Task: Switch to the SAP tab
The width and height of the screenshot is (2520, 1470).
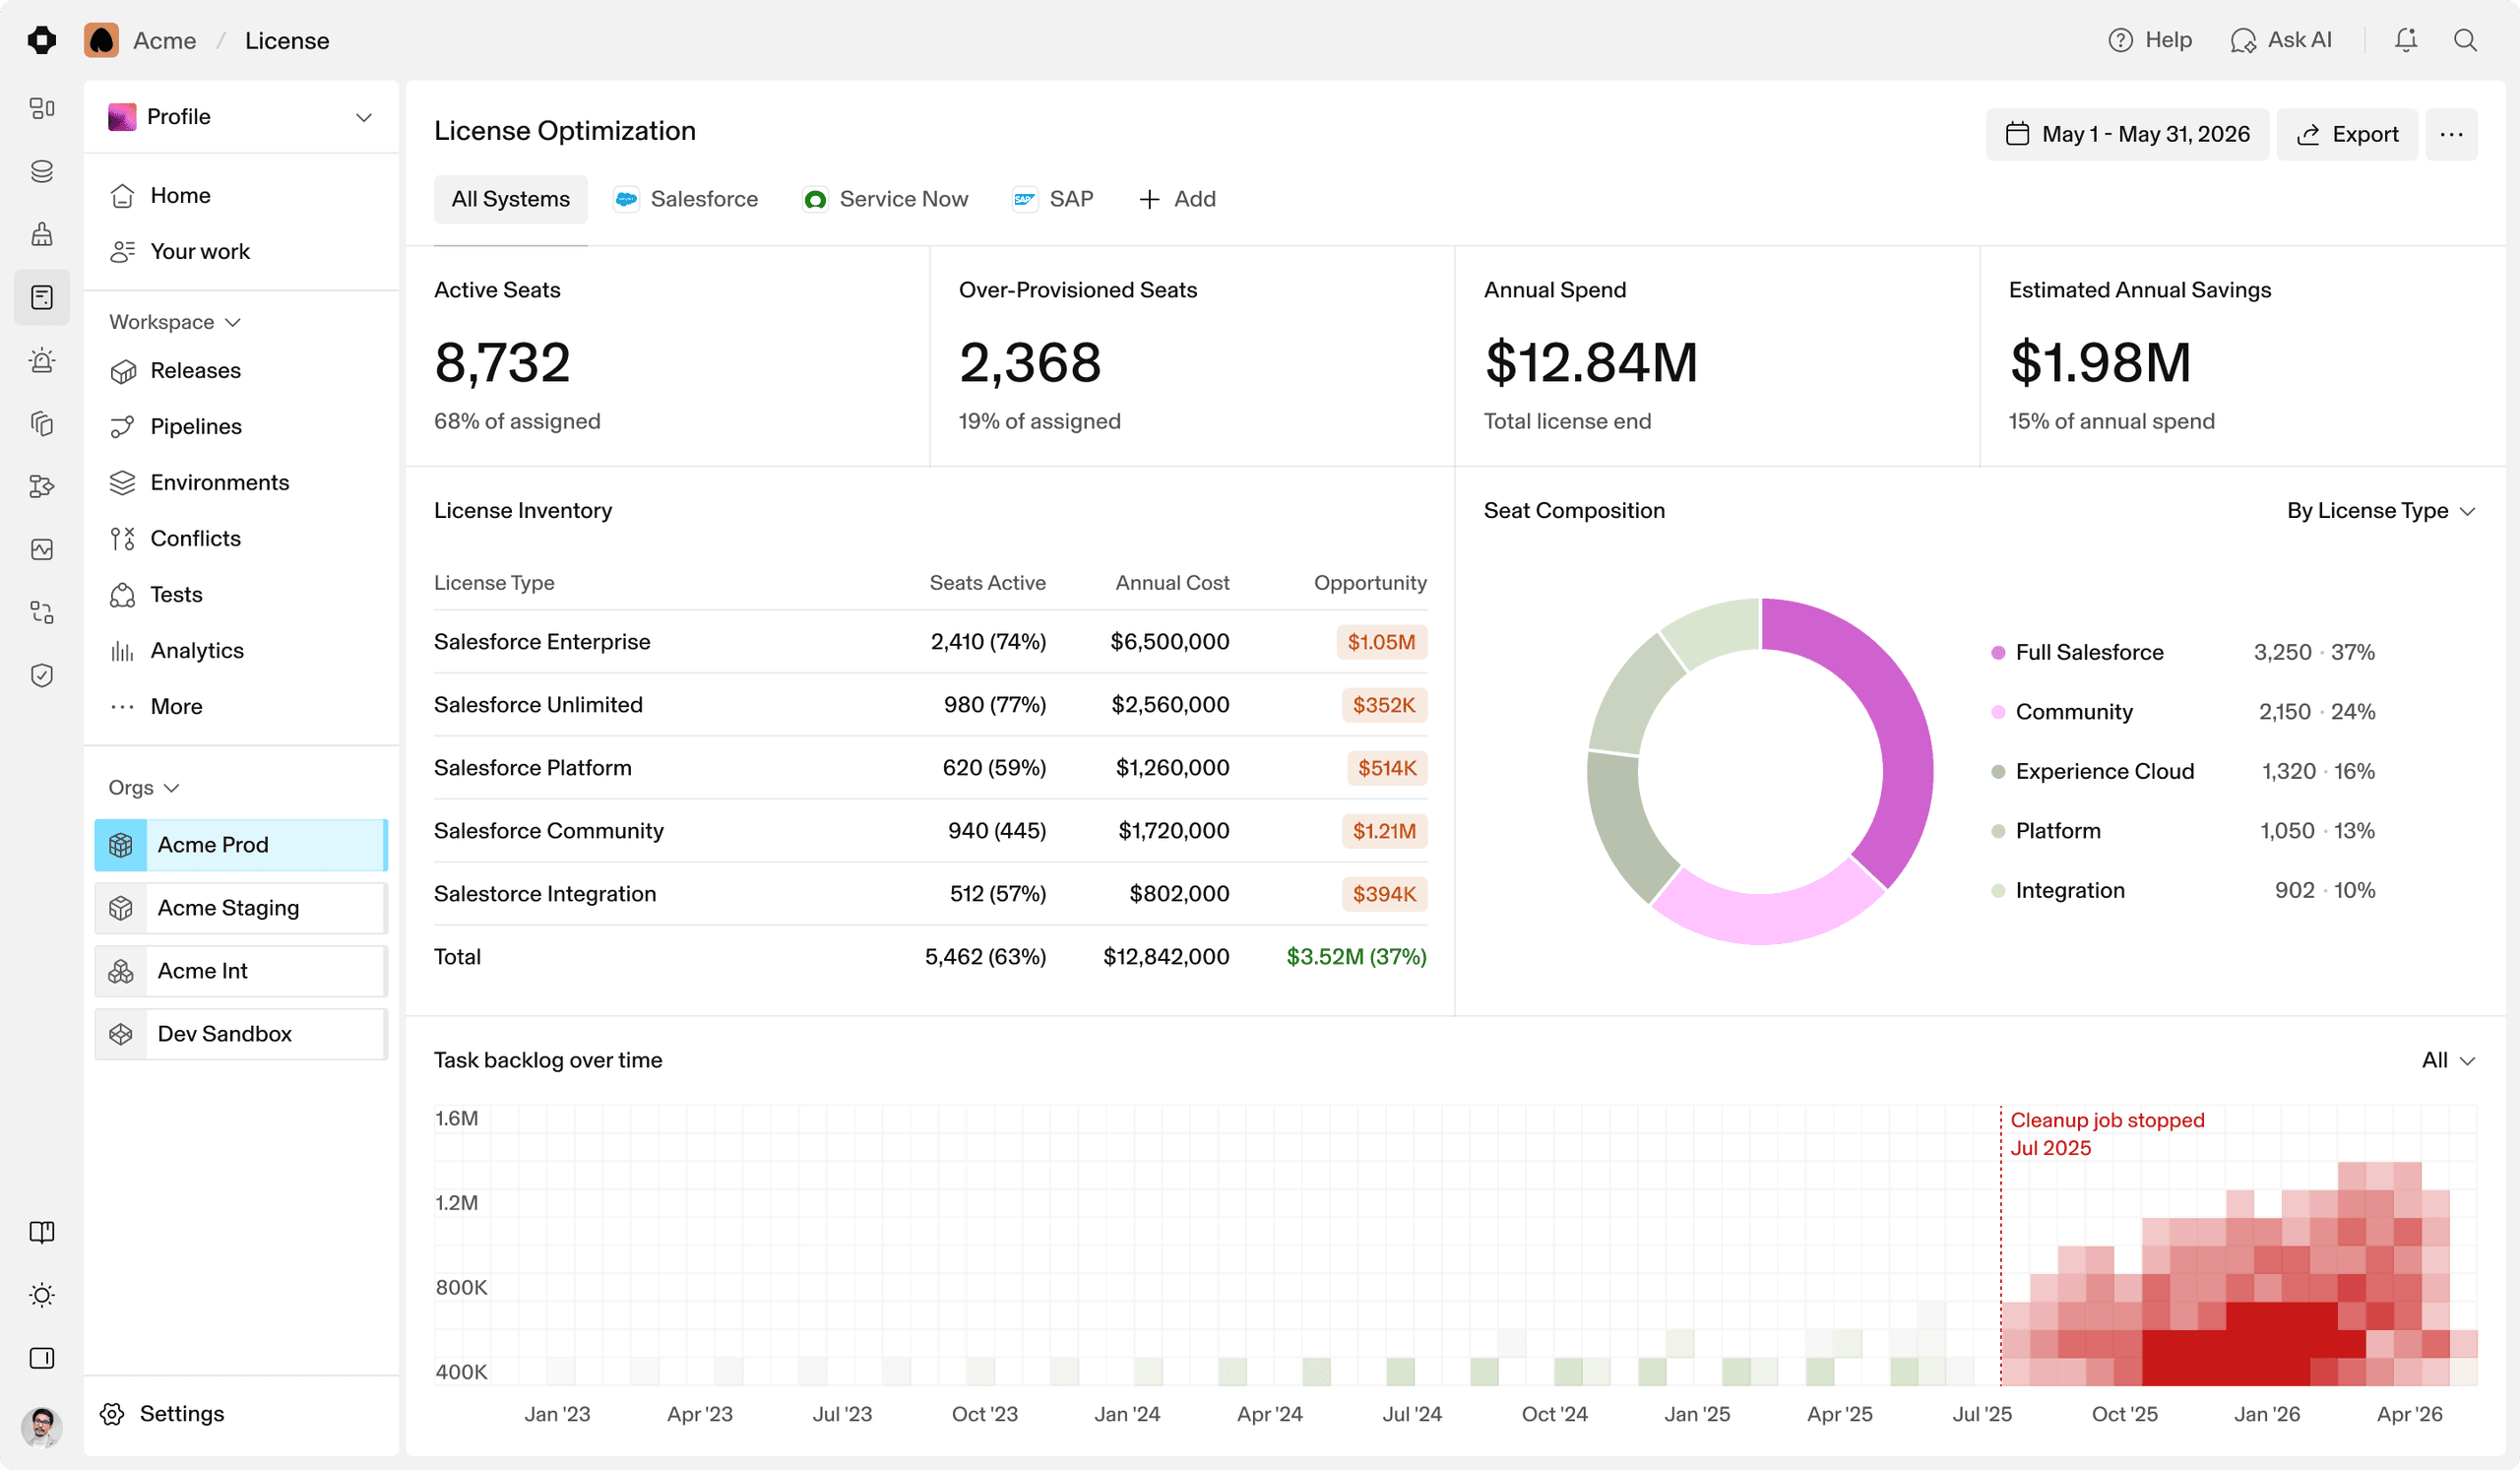Action: pyautogui.click(x=1053, y=199)
